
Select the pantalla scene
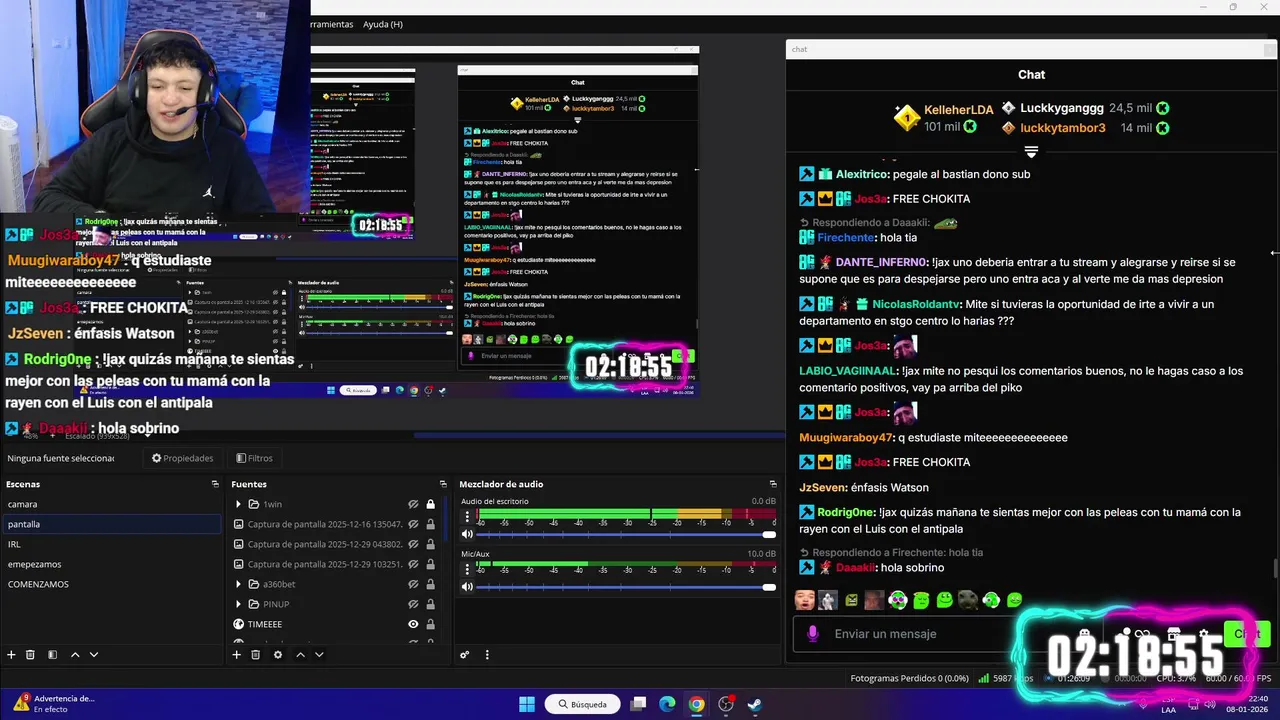click(110, 524)
